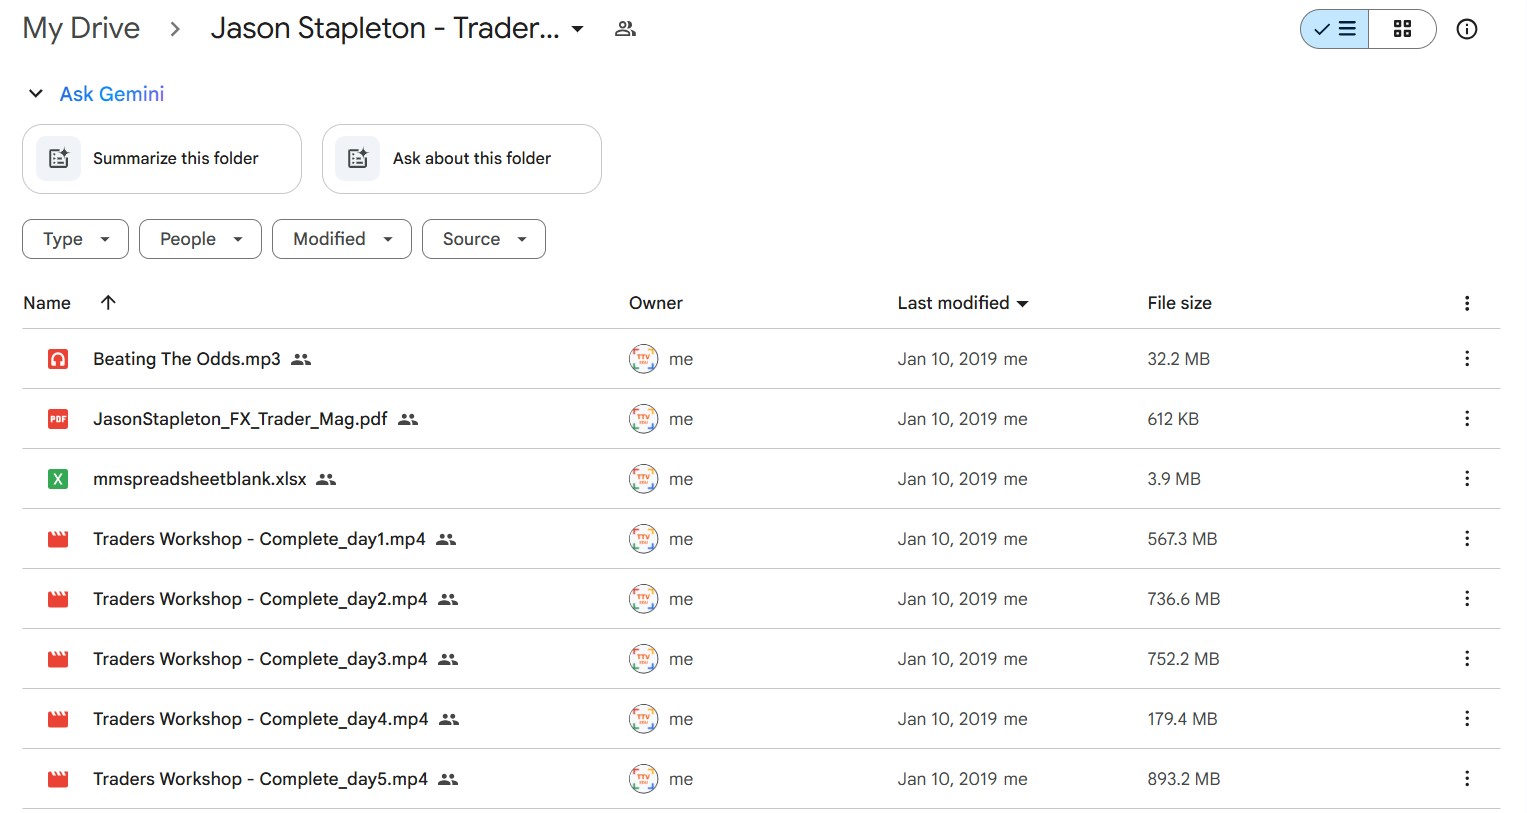
Task: Click the shared folder people icon
Action: pyautogui.click(x=625, y=29)
